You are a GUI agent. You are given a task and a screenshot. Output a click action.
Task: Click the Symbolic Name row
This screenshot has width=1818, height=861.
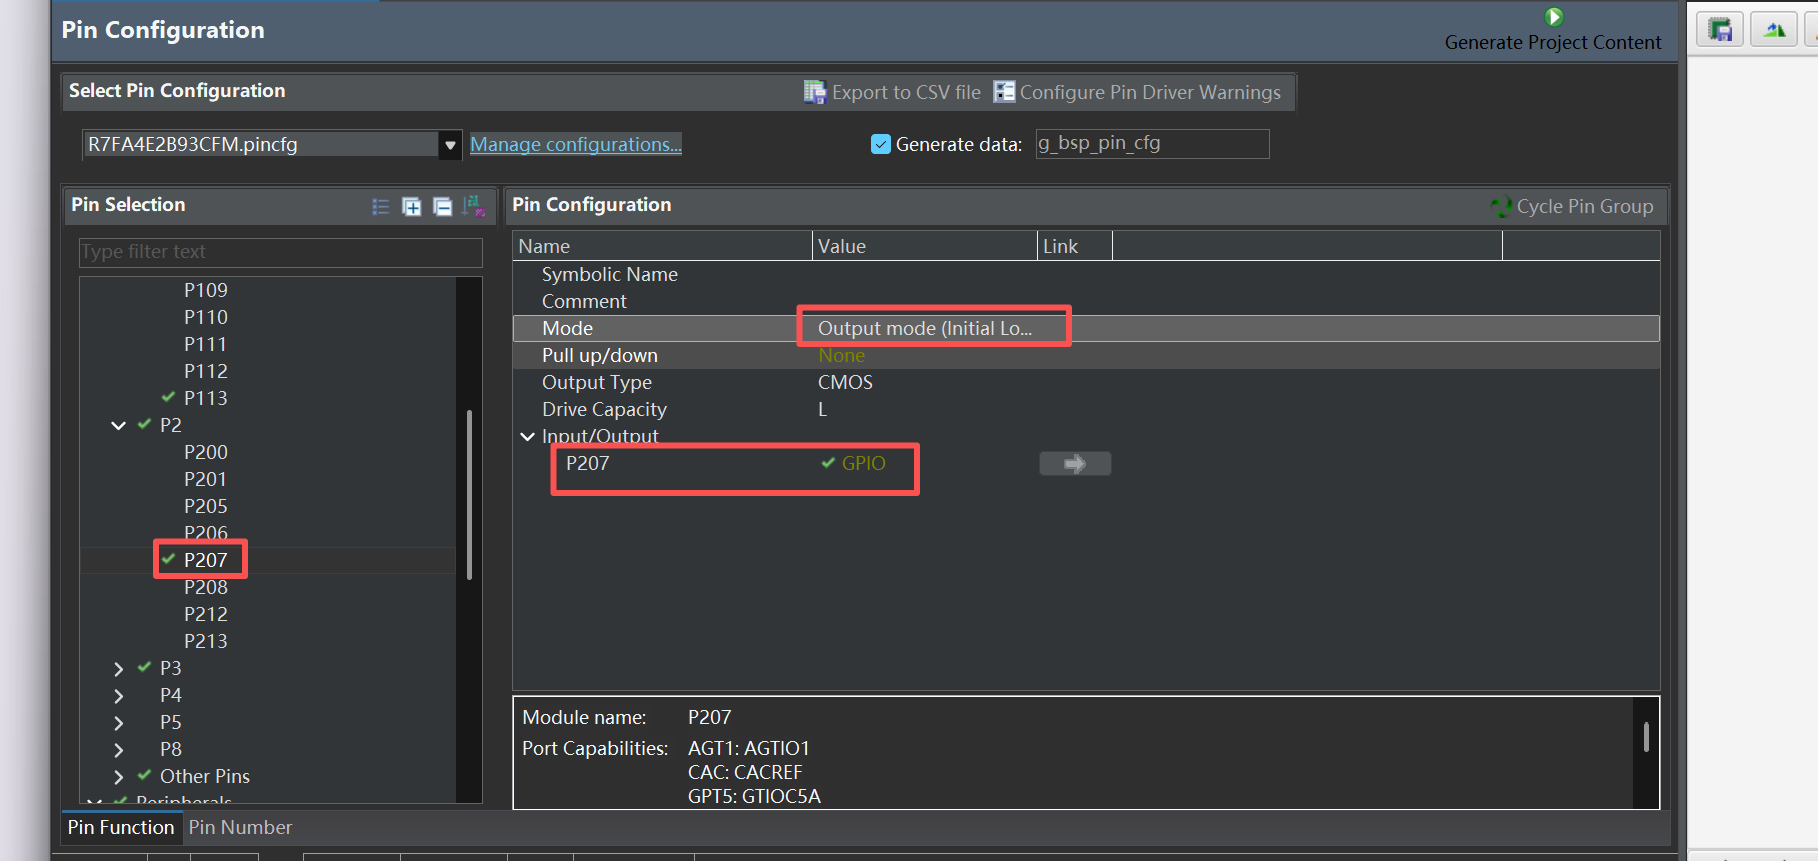[x=1086, y=274]
